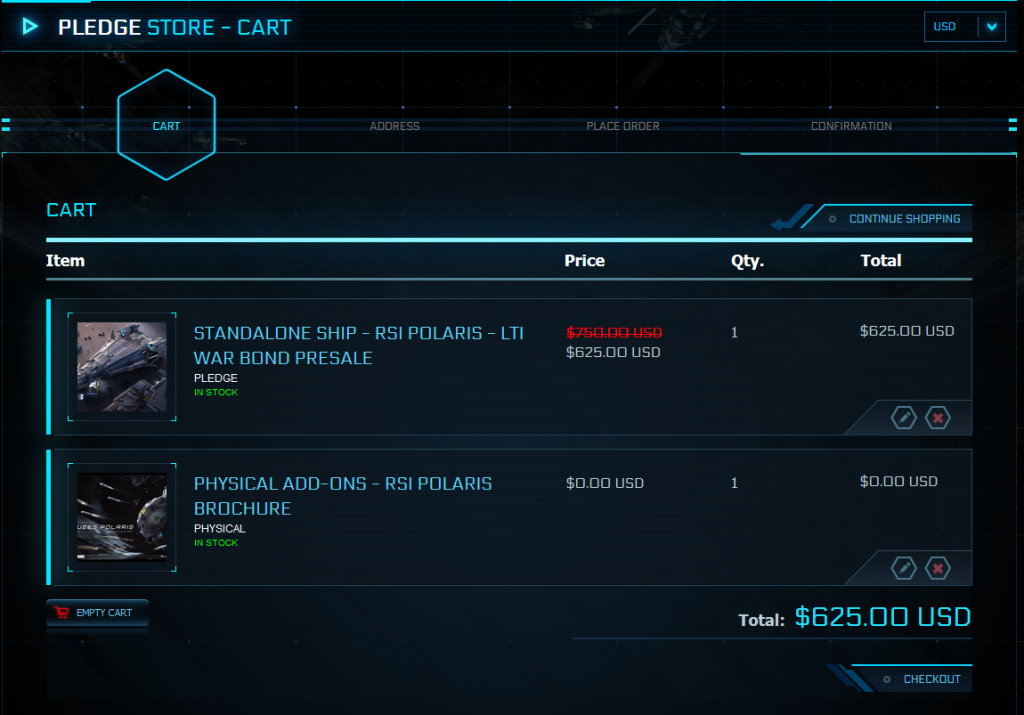Edit the Polaris Brochure cart item
This screenshot has width=1024, height=715.
(x=904, y=568)
